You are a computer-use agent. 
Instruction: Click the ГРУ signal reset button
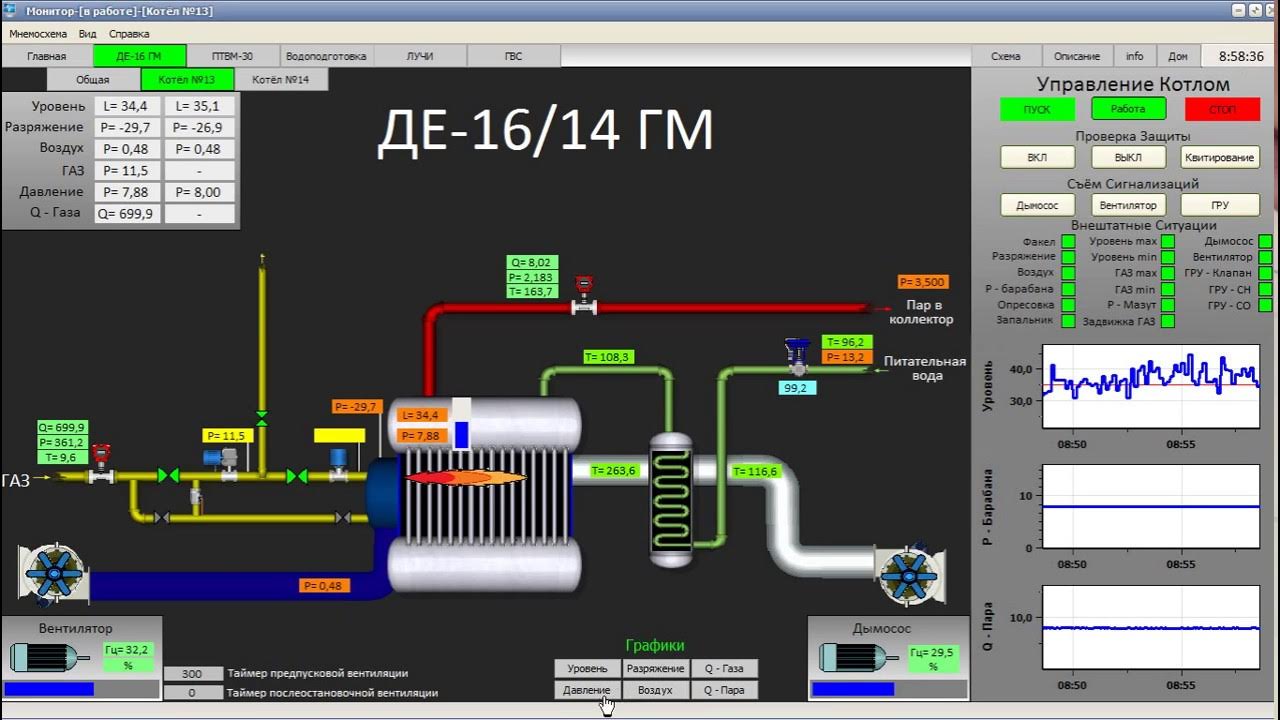[1220, 205]
